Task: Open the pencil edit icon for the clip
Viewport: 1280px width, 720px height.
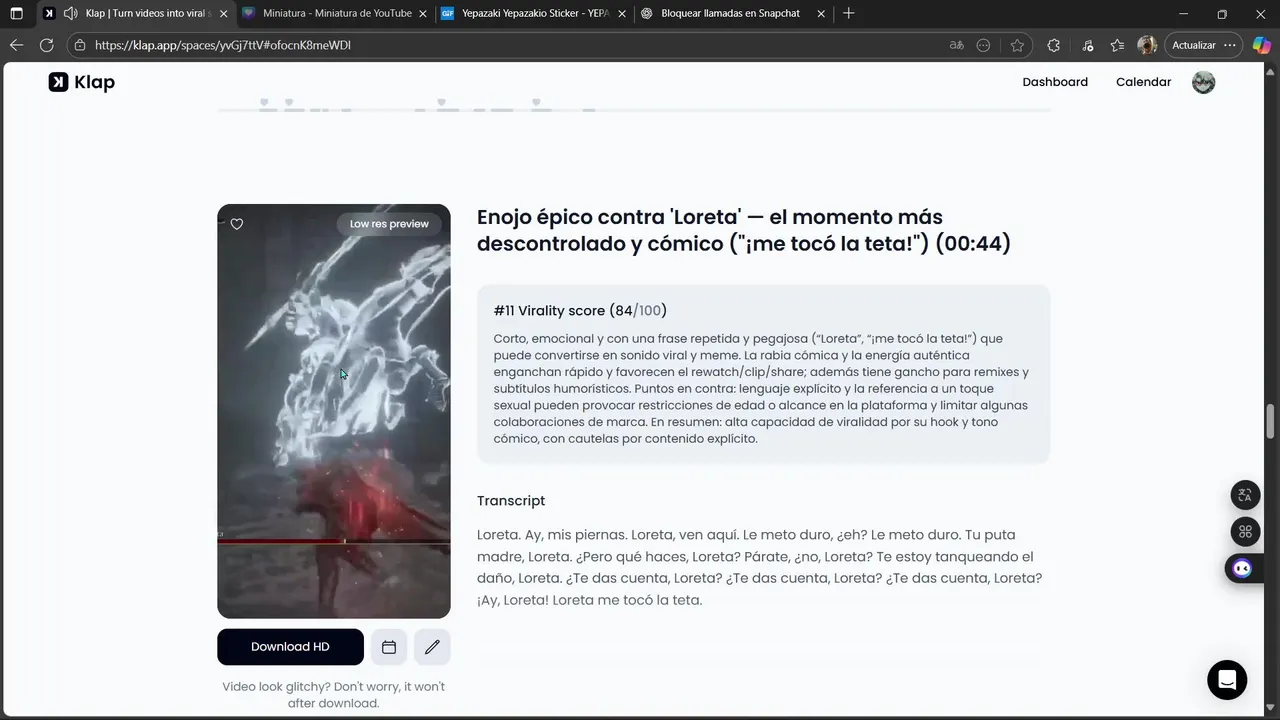Action: (432, 647)
